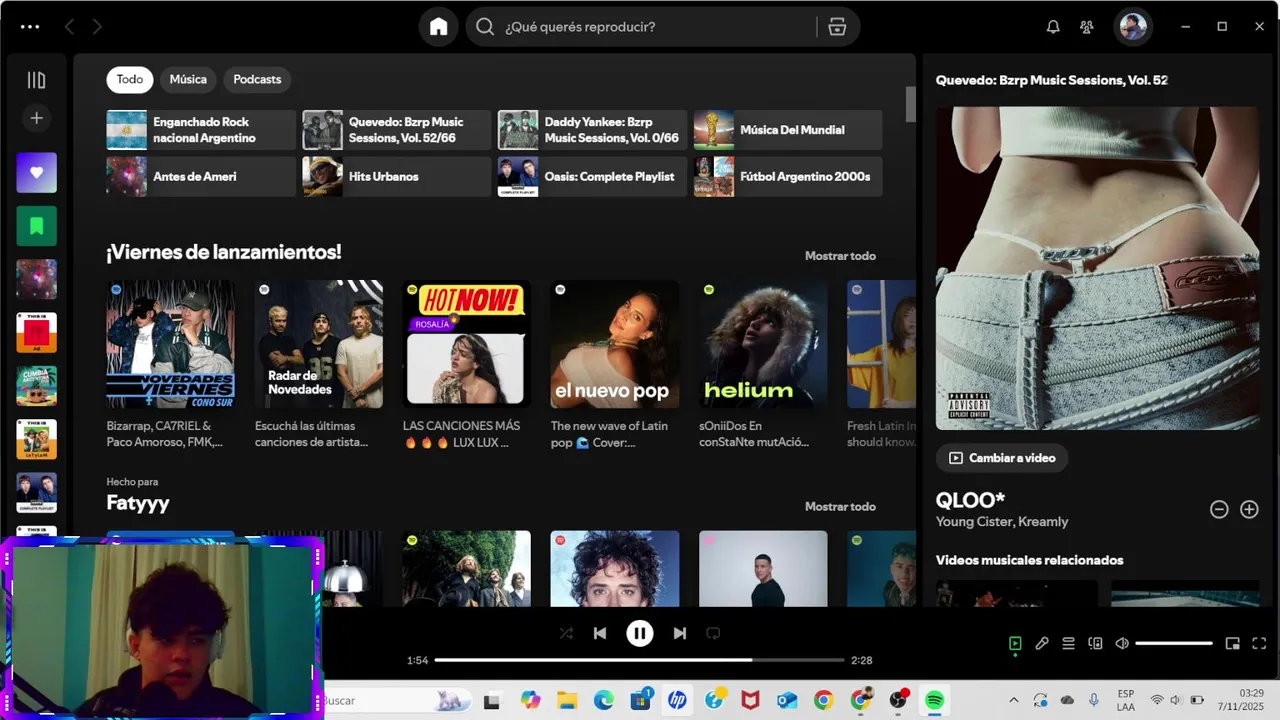Click Cambiar a video button
Viewport: 1280px width, 720px height.
[x=1002, y=458]
